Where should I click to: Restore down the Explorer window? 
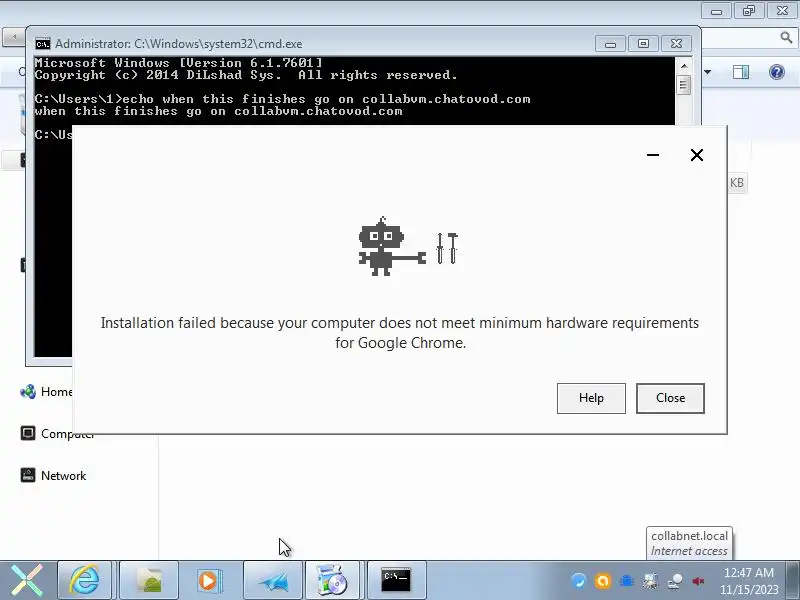pyautogui.click(x=748, y=11)
